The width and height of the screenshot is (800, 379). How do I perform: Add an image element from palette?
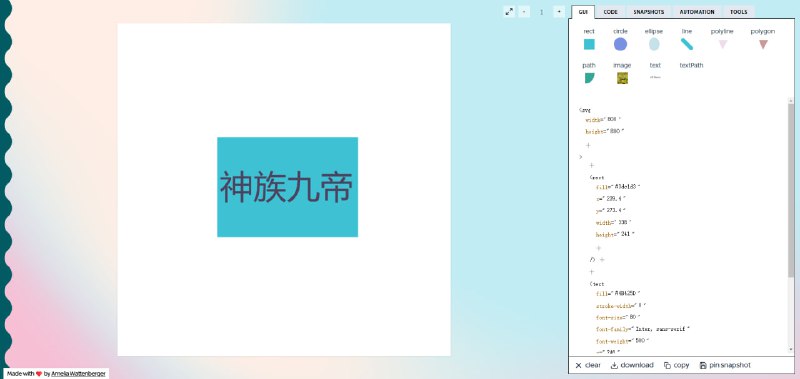tap(622, 74)
